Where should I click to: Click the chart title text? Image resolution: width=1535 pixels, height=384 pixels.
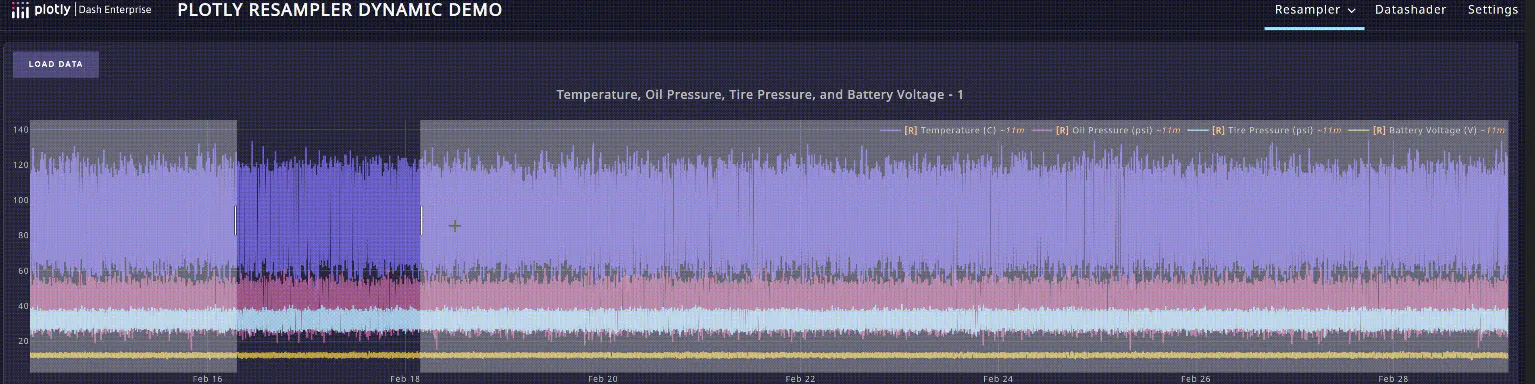pos(760,95)
